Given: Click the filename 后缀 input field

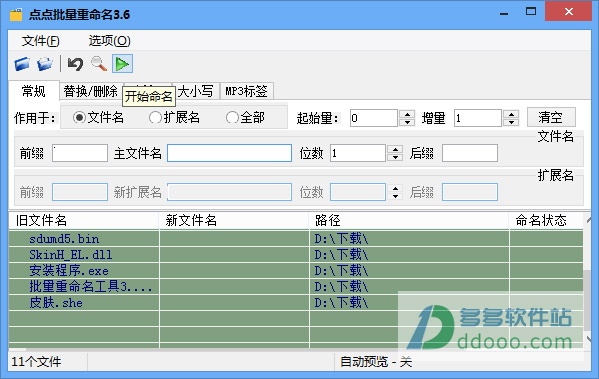Looking at the screenshot, I should coord(470,153).
